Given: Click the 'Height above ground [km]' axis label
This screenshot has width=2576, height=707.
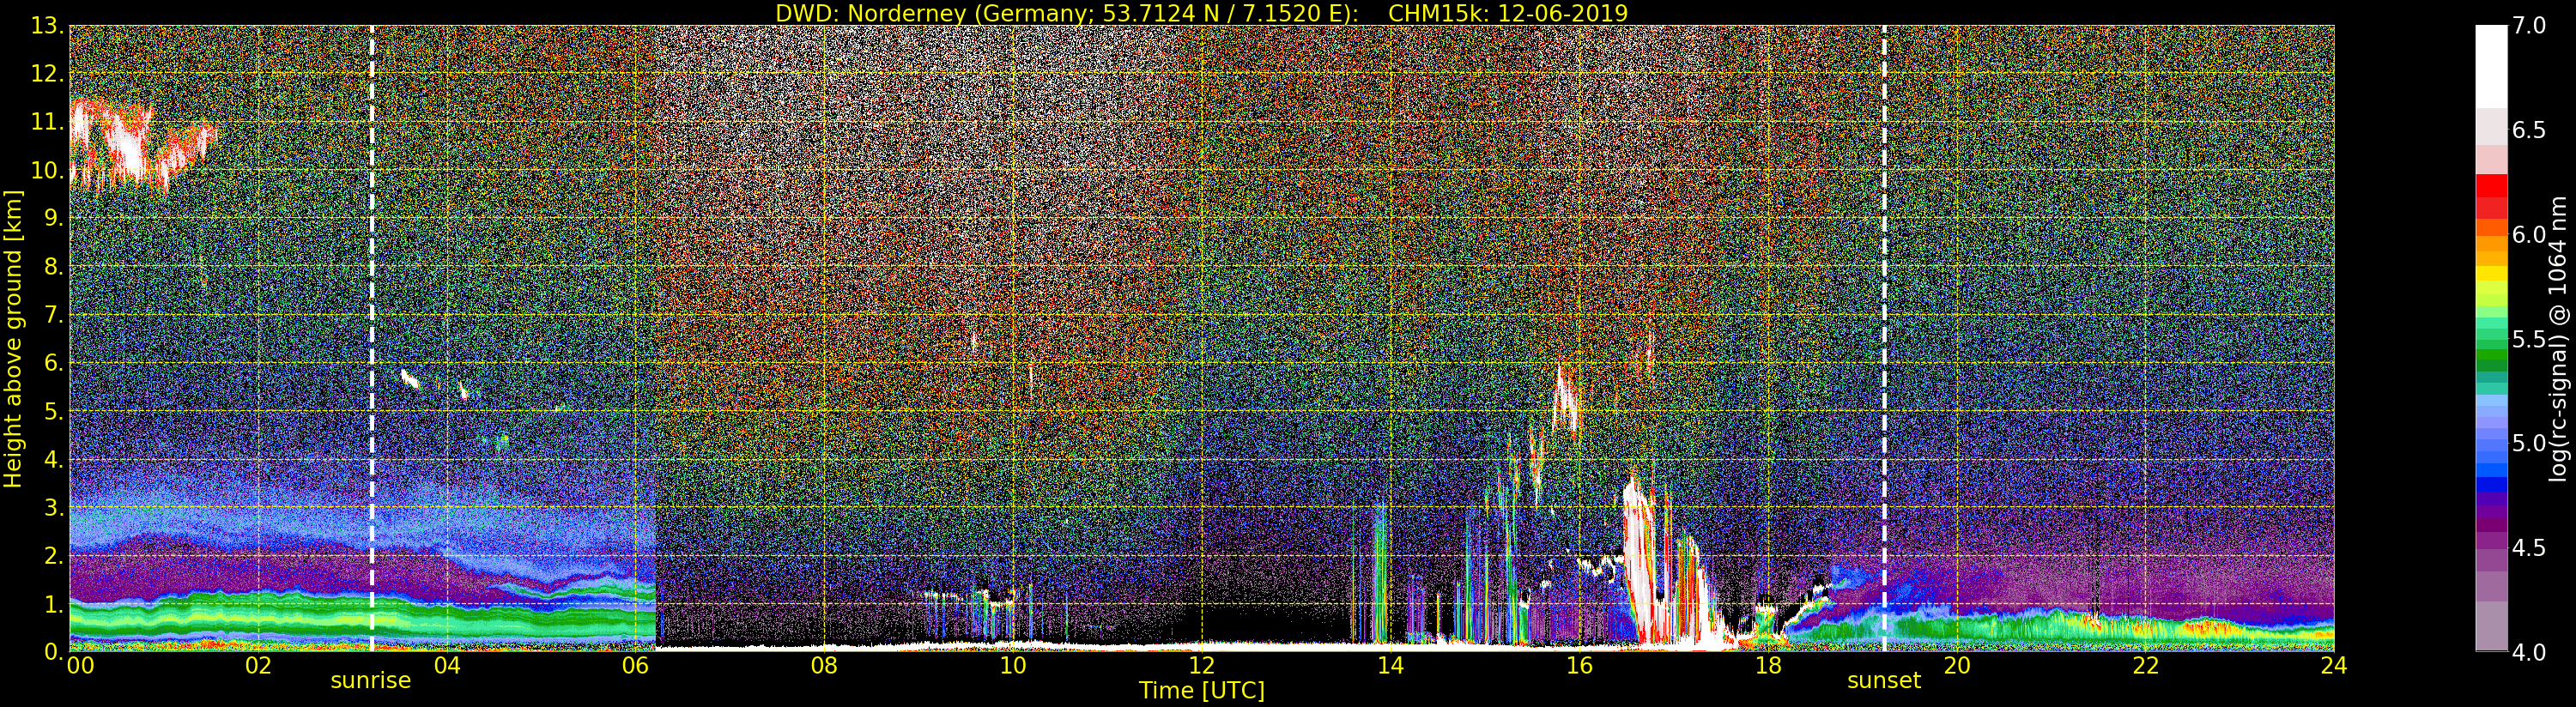Looking at the screenshot, I should coord(13,338).
